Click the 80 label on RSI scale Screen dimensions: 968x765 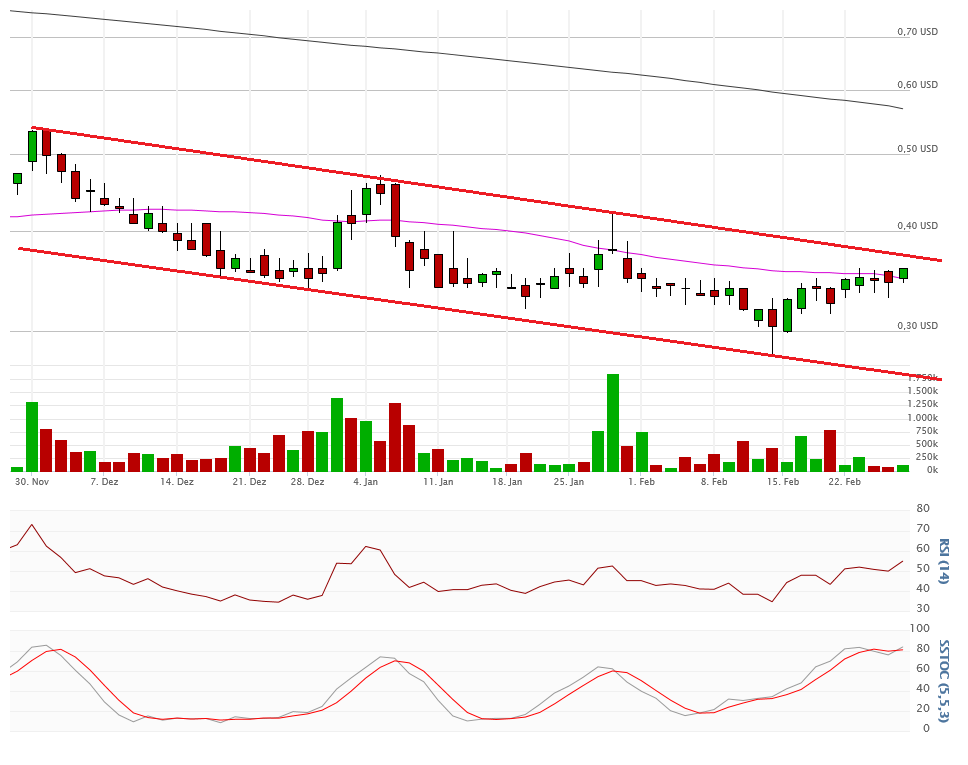coord(923,509)
